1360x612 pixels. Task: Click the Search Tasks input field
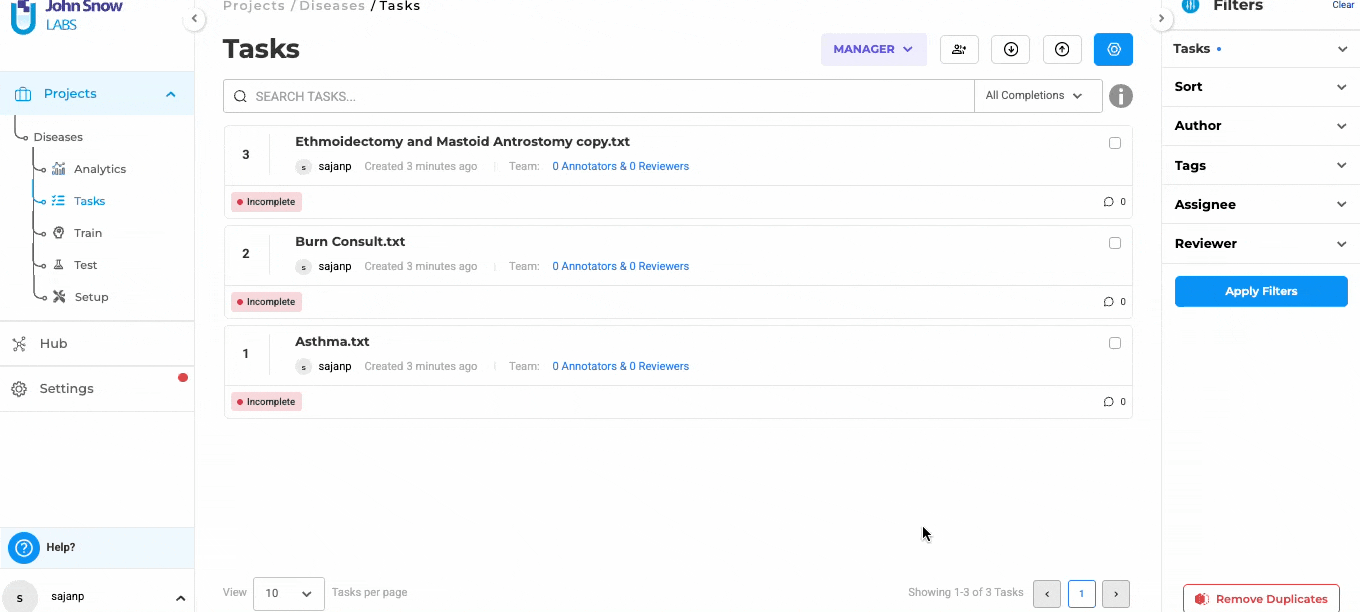coord(600,96)
